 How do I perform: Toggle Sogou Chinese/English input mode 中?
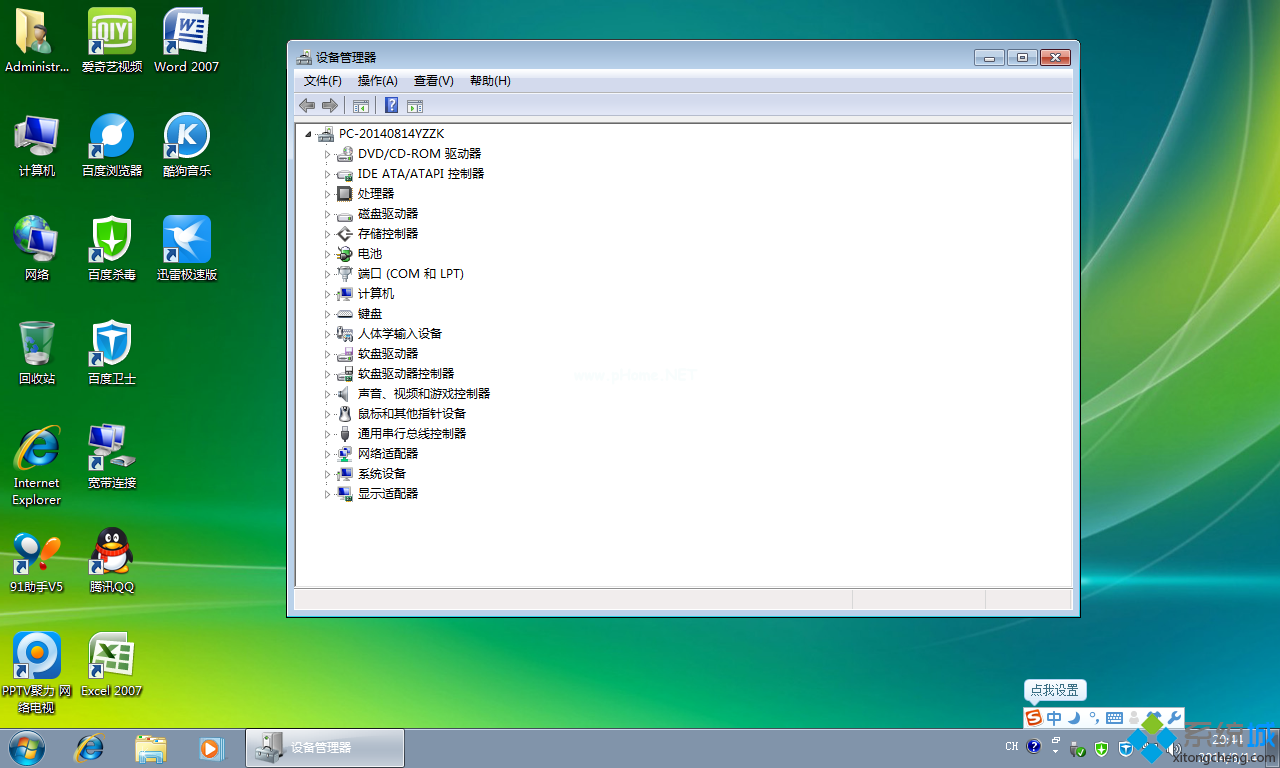coord(1055,718)
